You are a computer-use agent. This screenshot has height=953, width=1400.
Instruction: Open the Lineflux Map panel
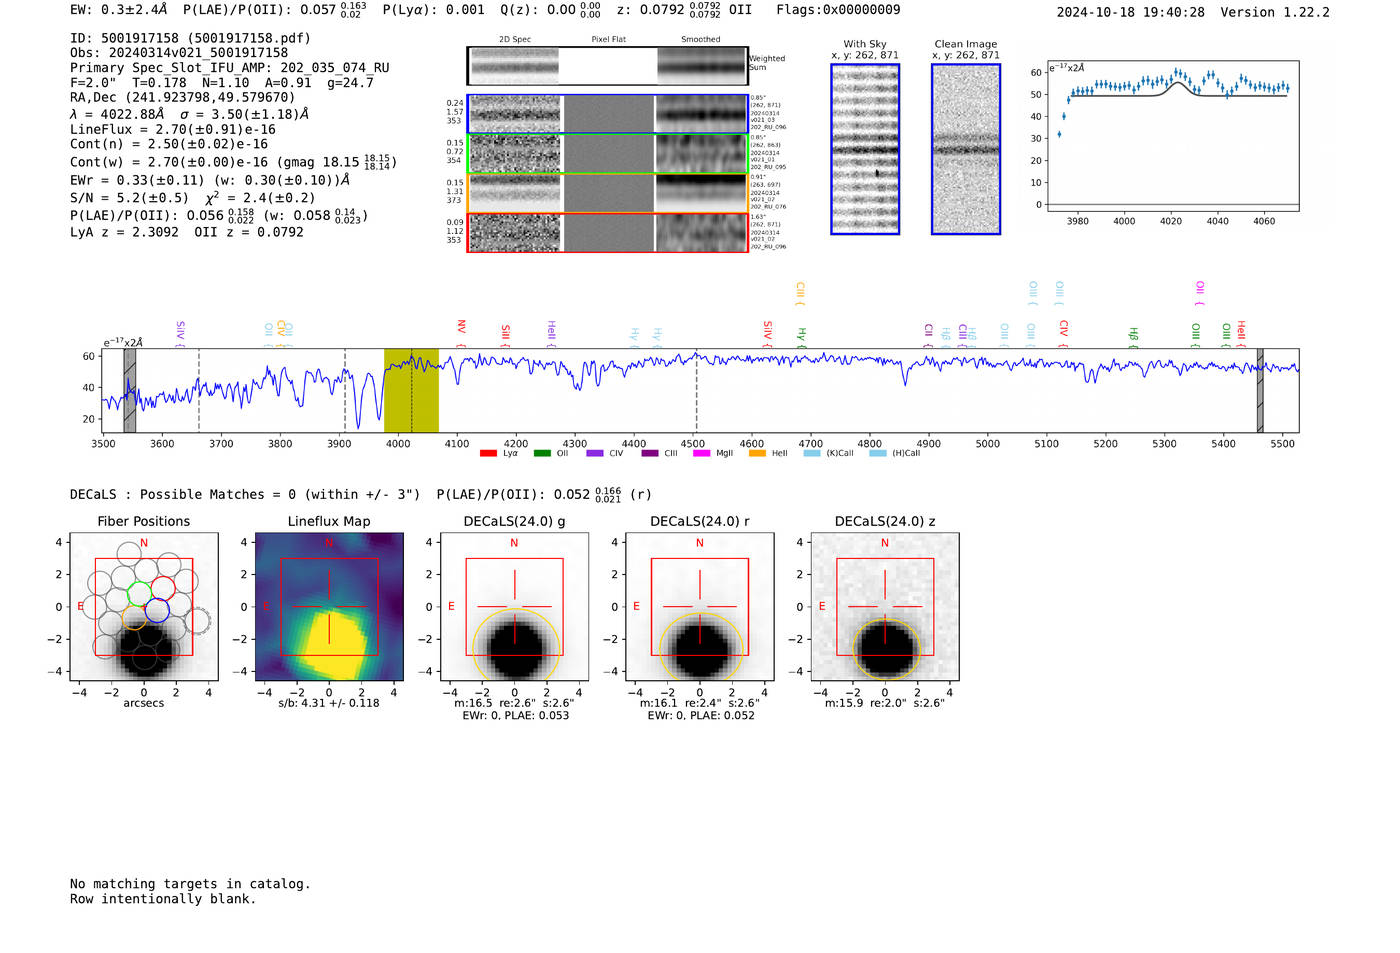coord(329,607)
